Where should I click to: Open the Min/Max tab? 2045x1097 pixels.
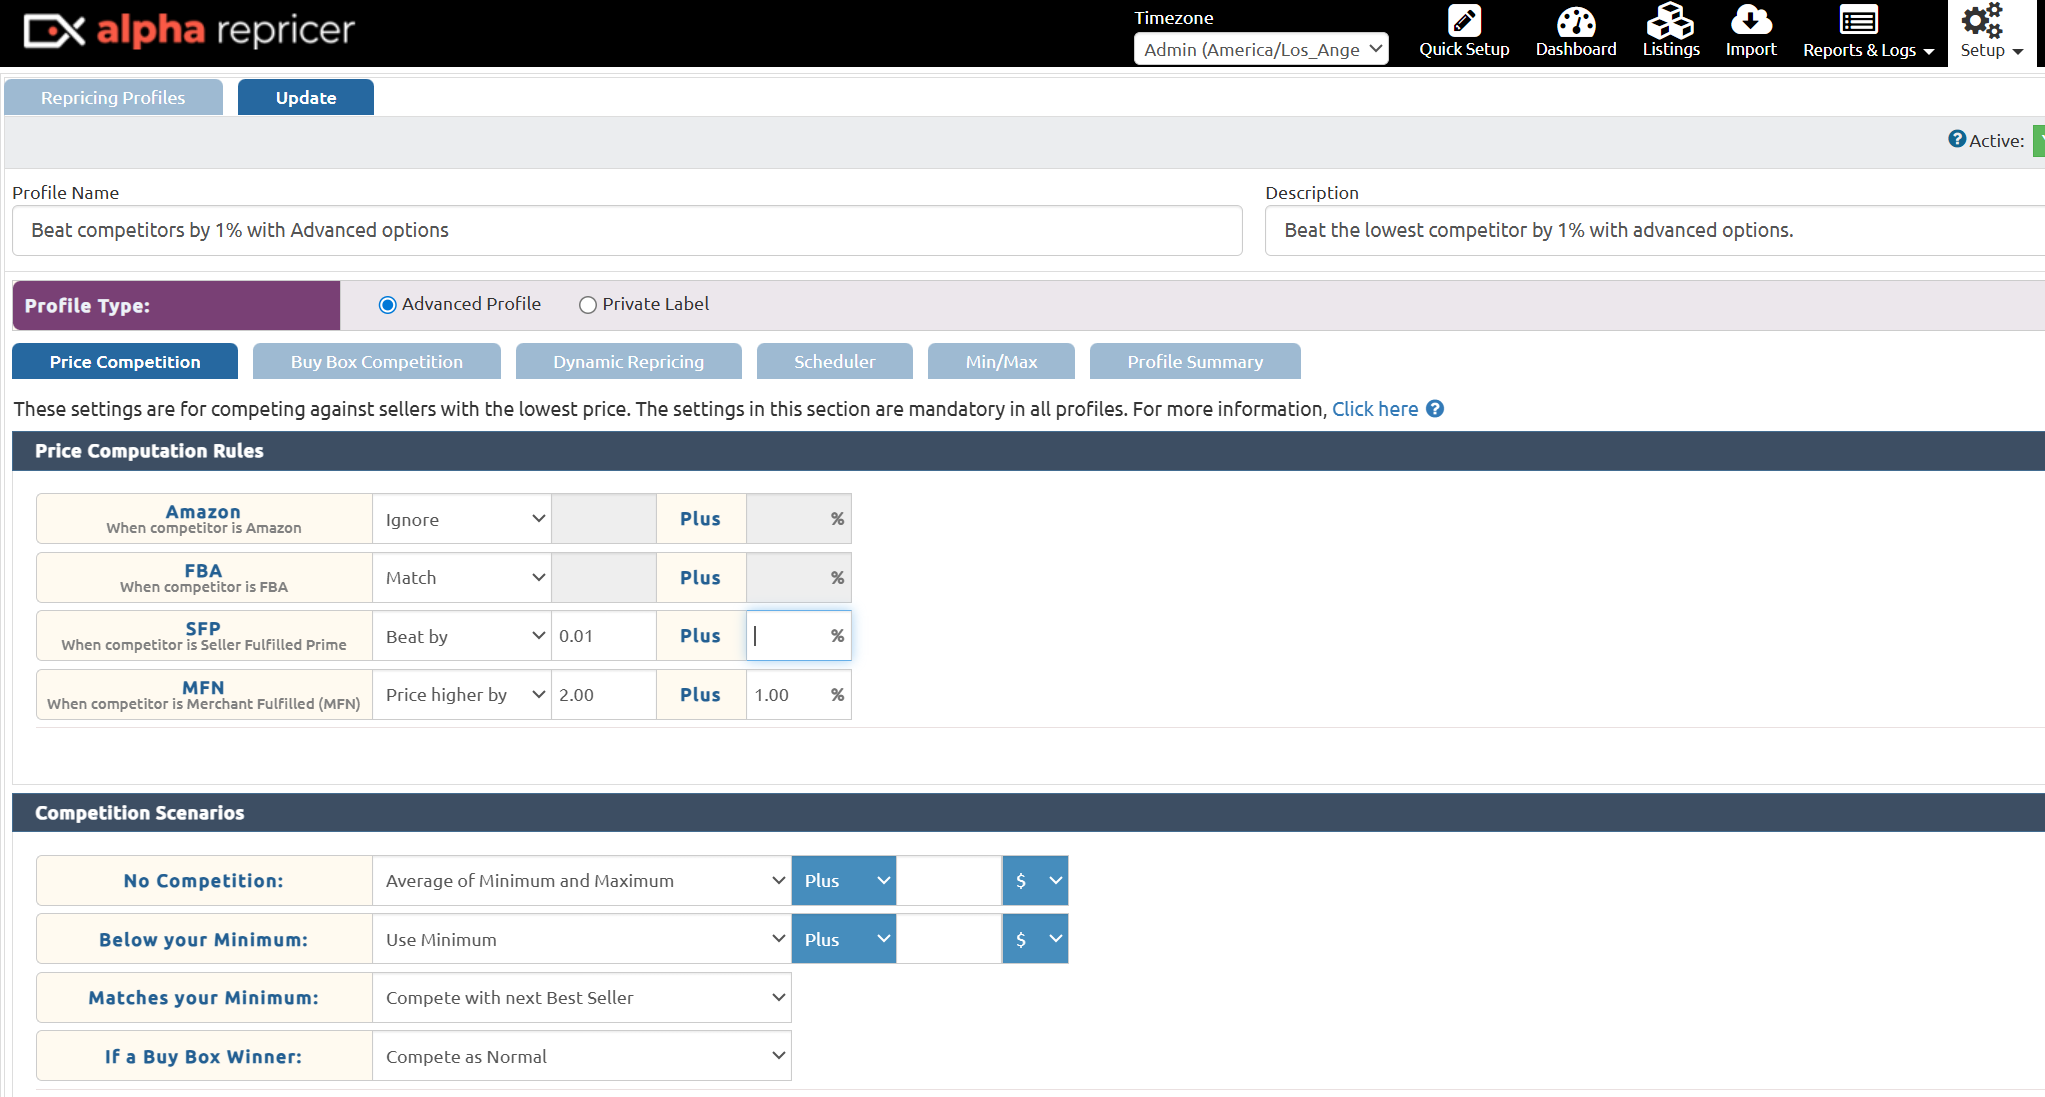pyautogui.click(x=1001, y=362)
